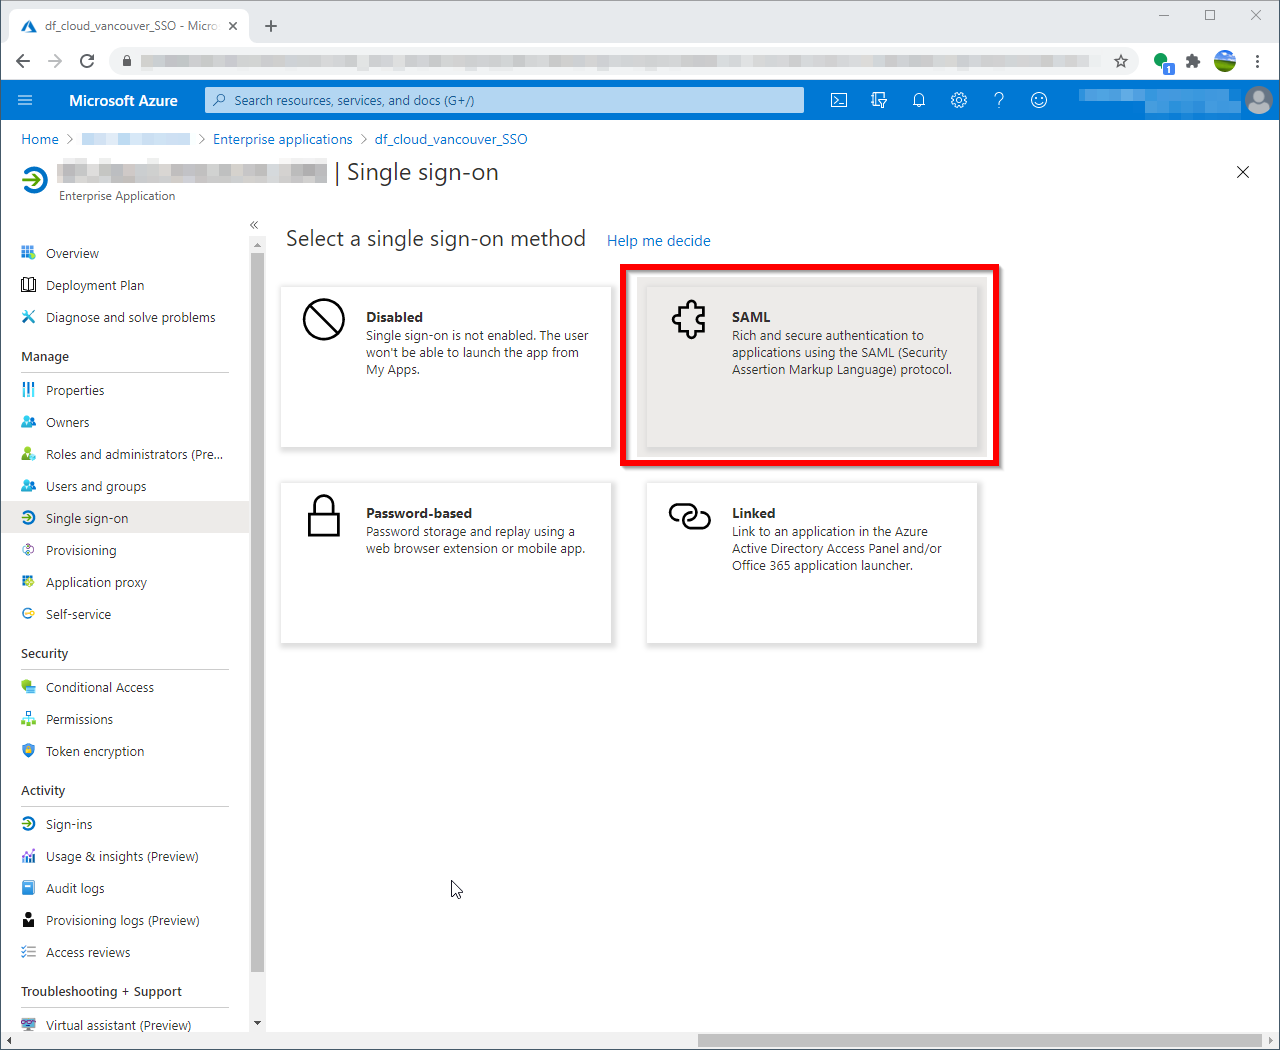Click the horizontal scrollbar at page bottom
Image resolution: width=1280 pixels, height=1050 pixels.
(980, 1040)
